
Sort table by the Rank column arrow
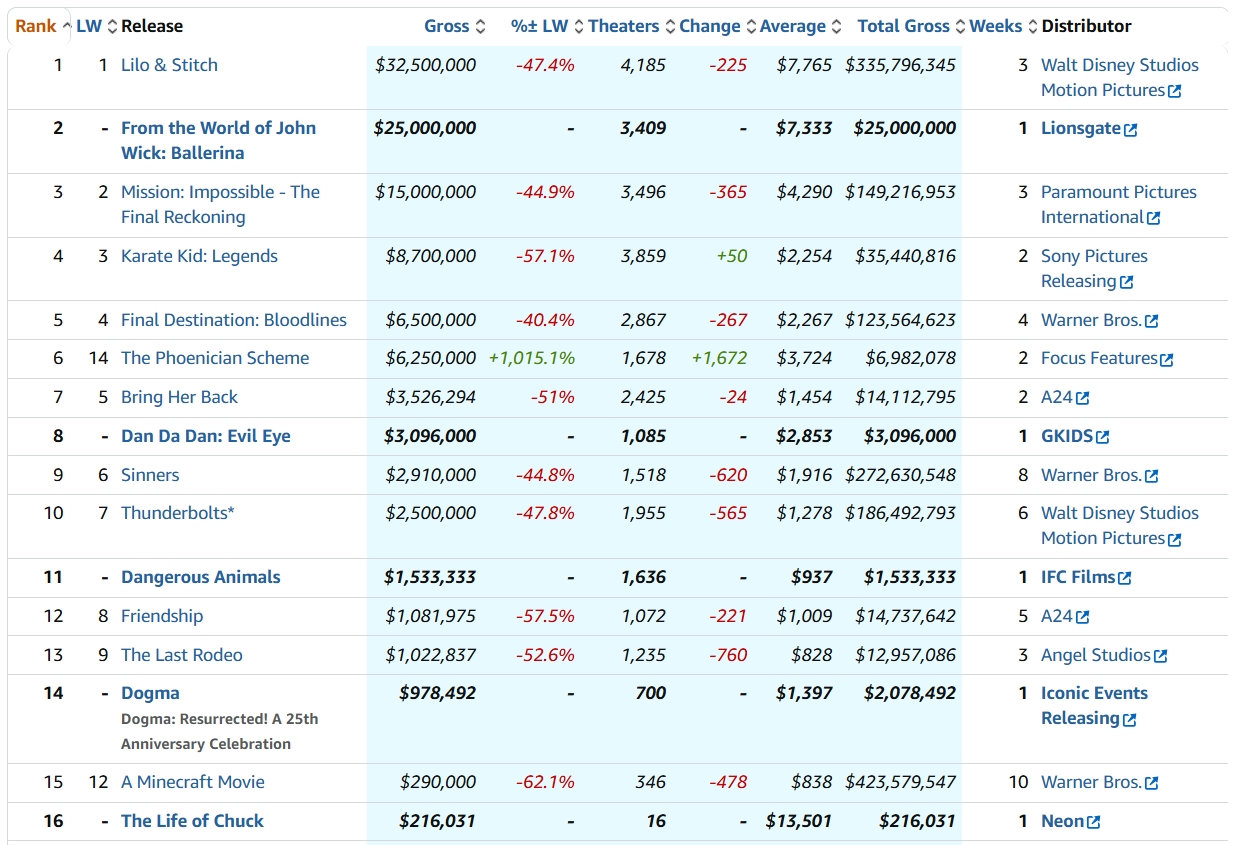[x=67, y=27]
